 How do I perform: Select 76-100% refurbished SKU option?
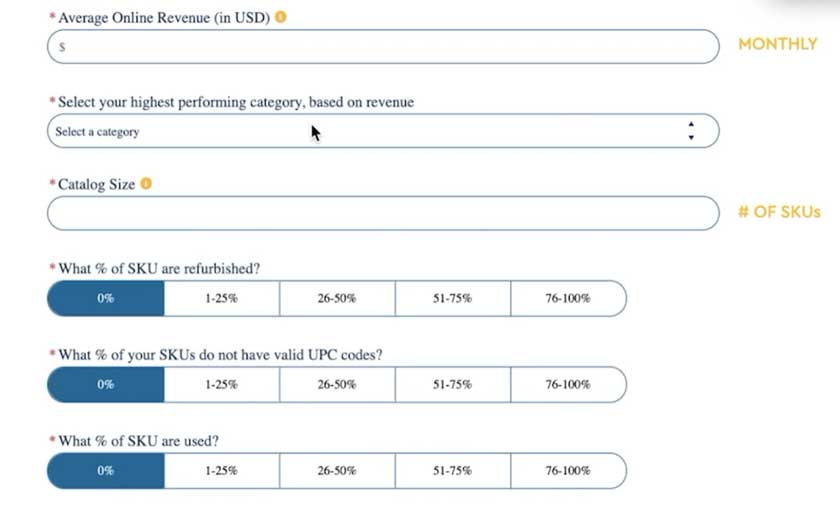568,298
